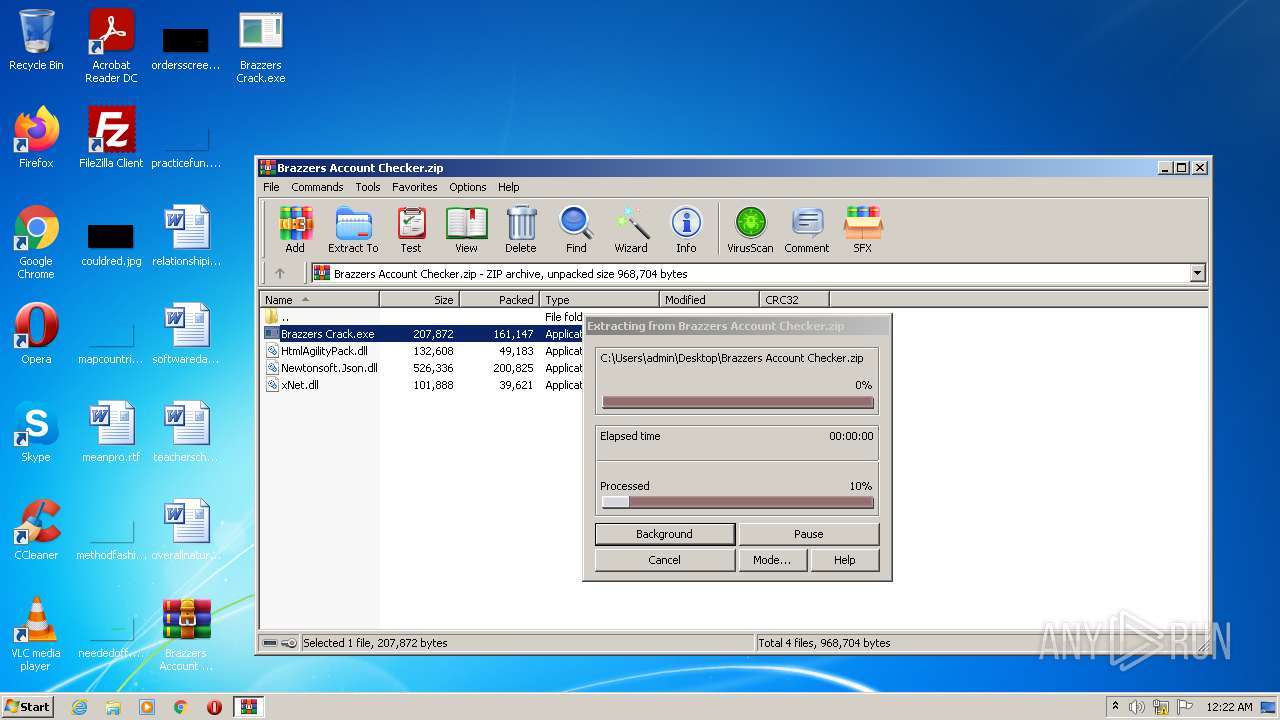Click the Delete toolbar icon
Image resolution: width=1280 pixels, height=720 pixels.
(520, 230)
